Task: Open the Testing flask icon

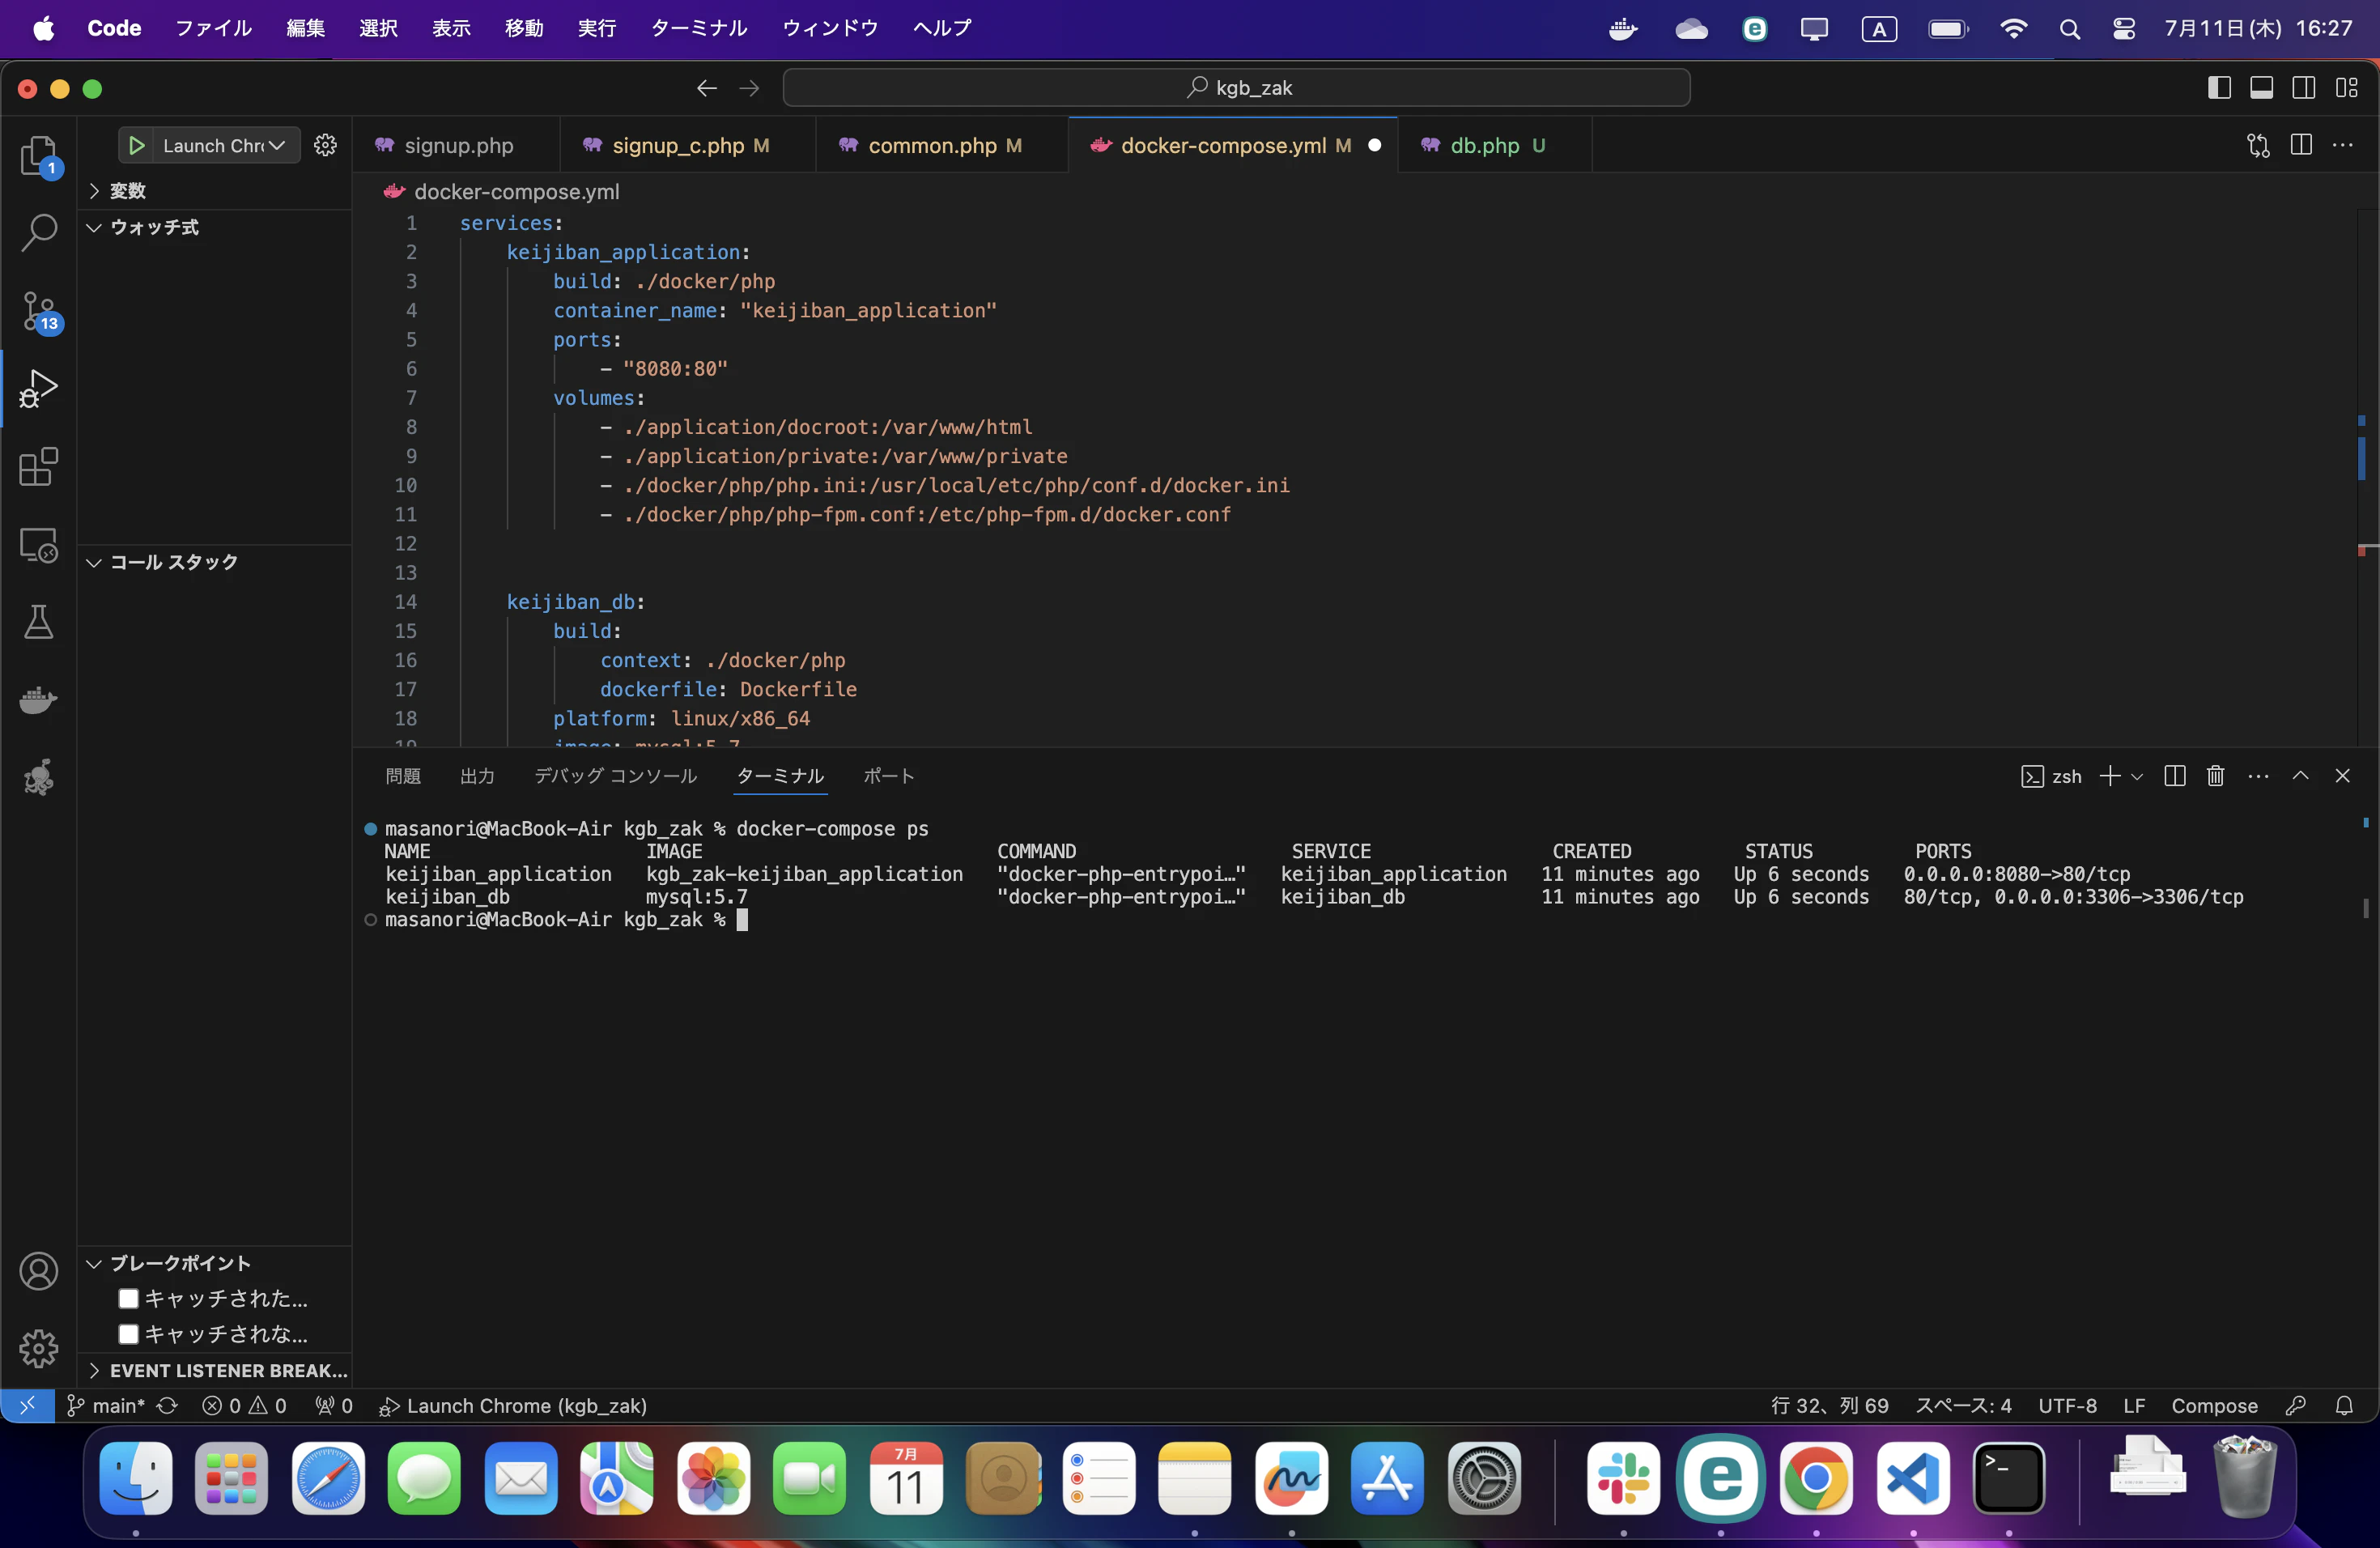Action: pyautogui.click(x=38, y=622)
